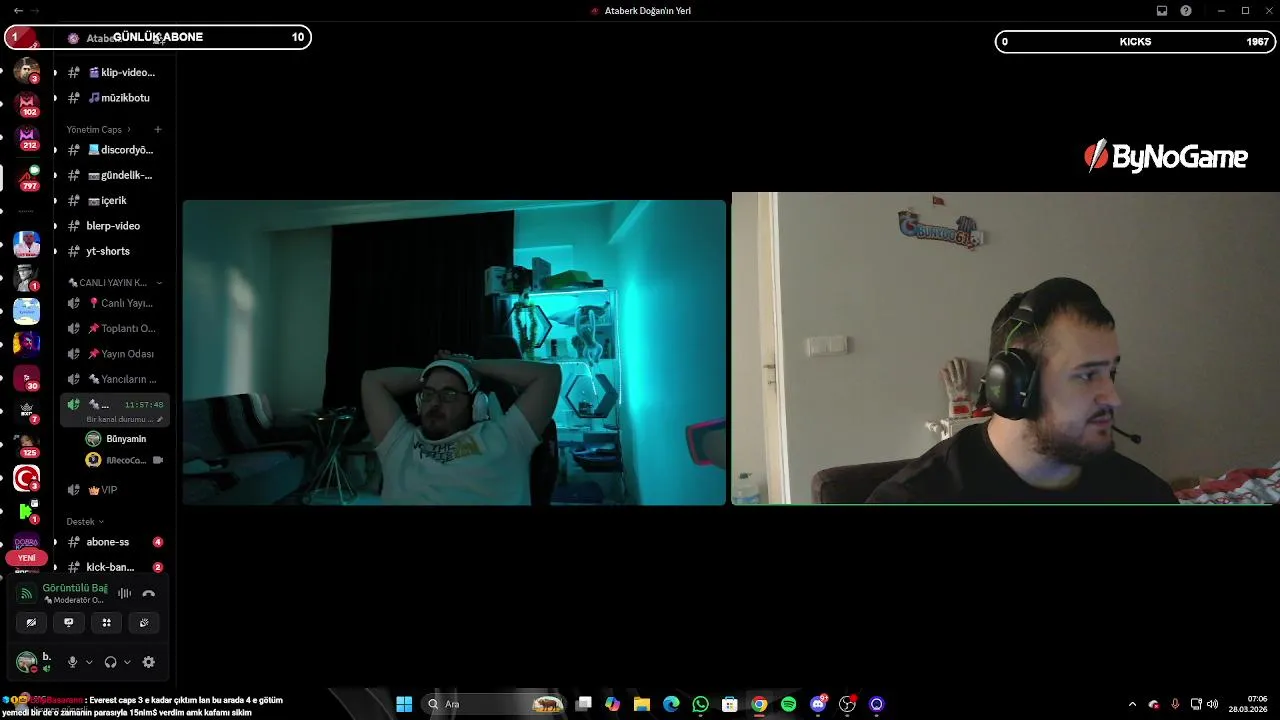
Task: Open WhatsApp from the taskbar
Action: [x=700, y=704]
